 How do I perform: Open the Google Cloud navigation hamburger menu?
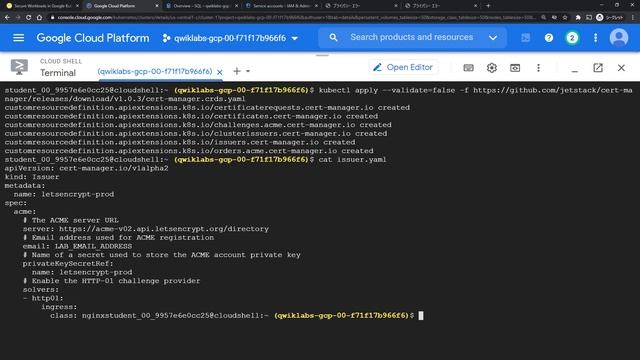pyautogui.click(x=18, y=38)
